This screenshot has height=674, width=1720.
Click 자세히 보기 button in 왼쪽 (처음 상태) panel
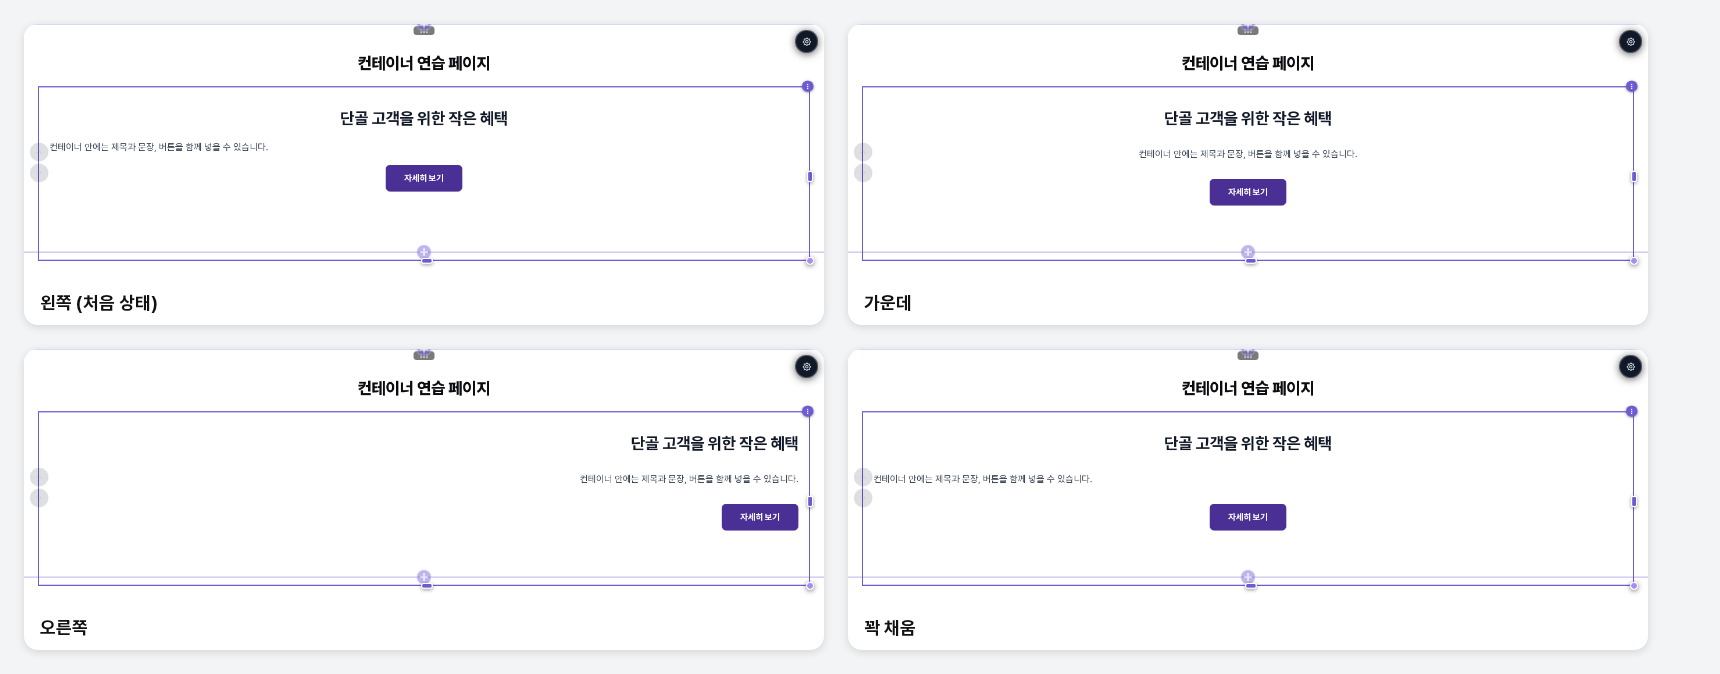[x=424, y=178]
